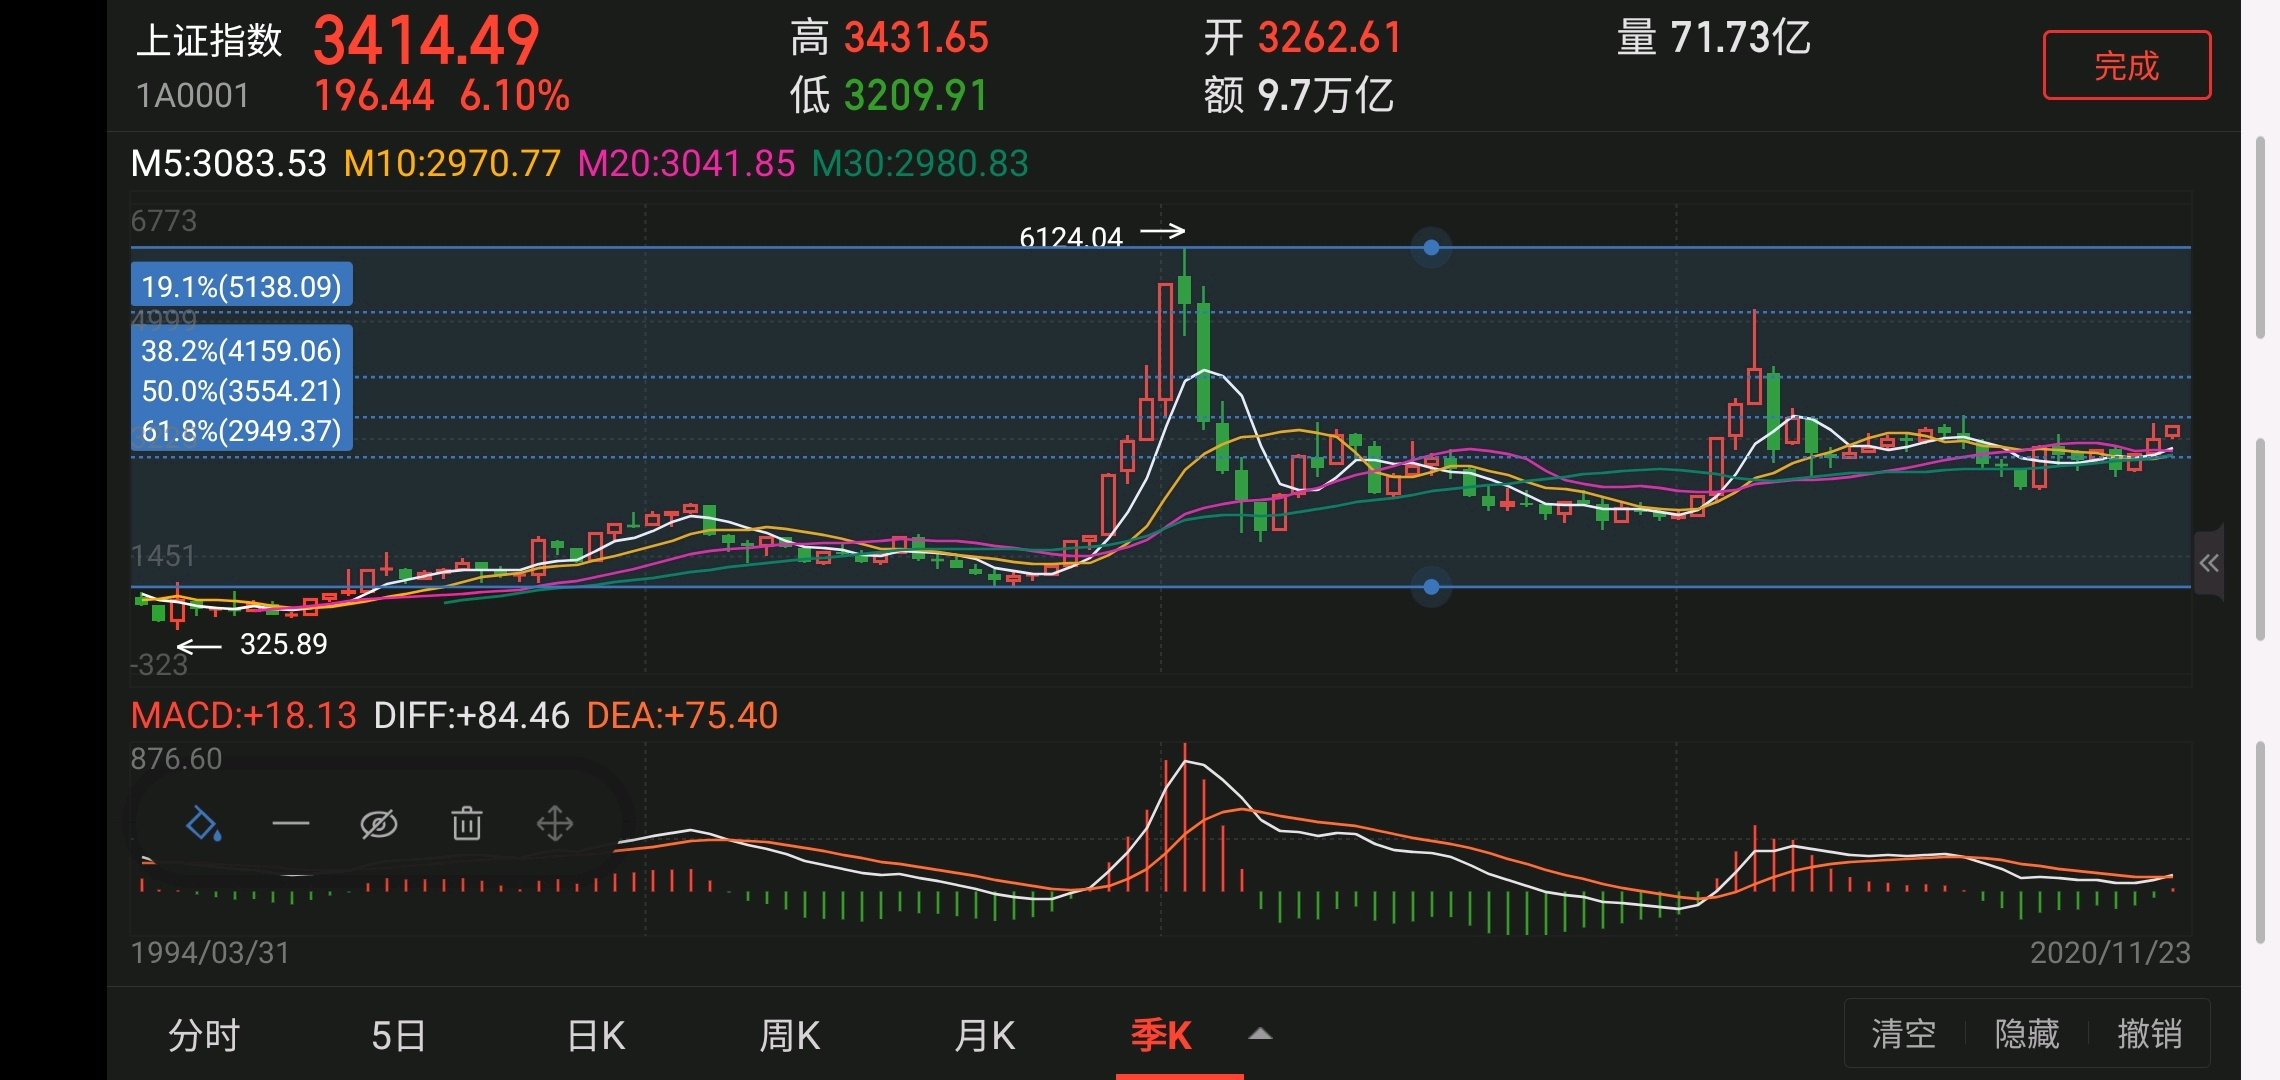Open the paint bucket color tool
This screenshot has width=2280, height=1080.
(204, 824)
